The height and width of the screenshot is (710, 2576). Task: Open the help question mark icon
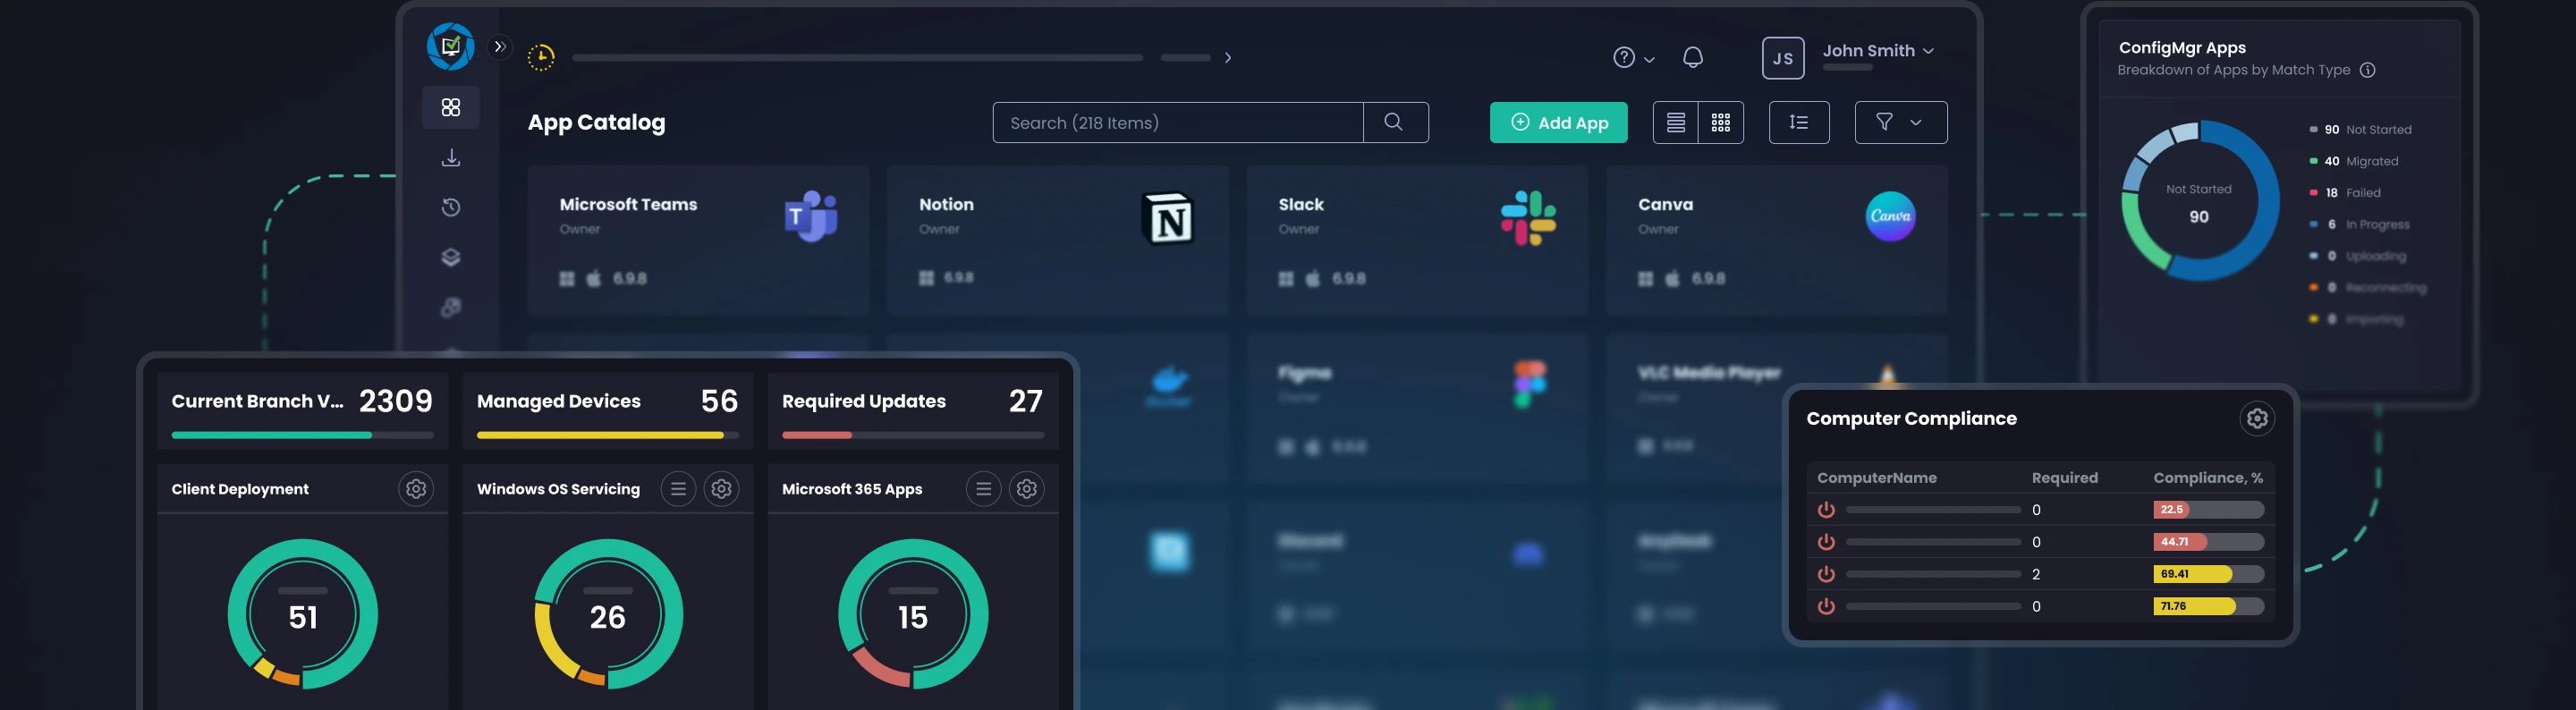(1624, 58)
